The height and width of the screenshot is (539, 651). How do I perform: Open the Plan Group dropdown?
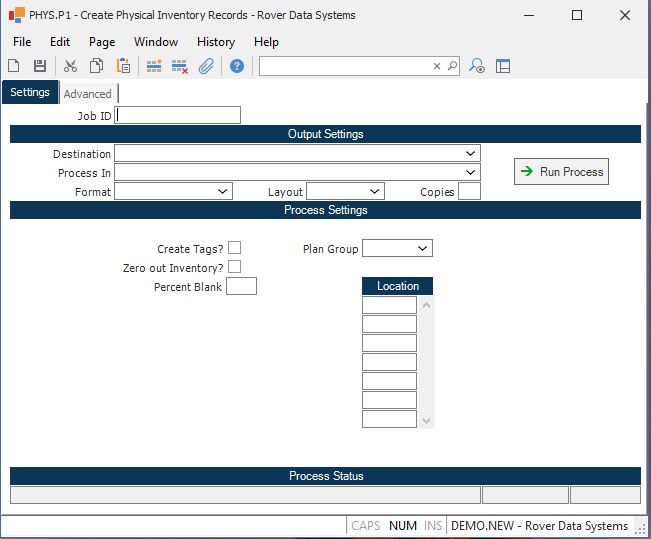422,248
